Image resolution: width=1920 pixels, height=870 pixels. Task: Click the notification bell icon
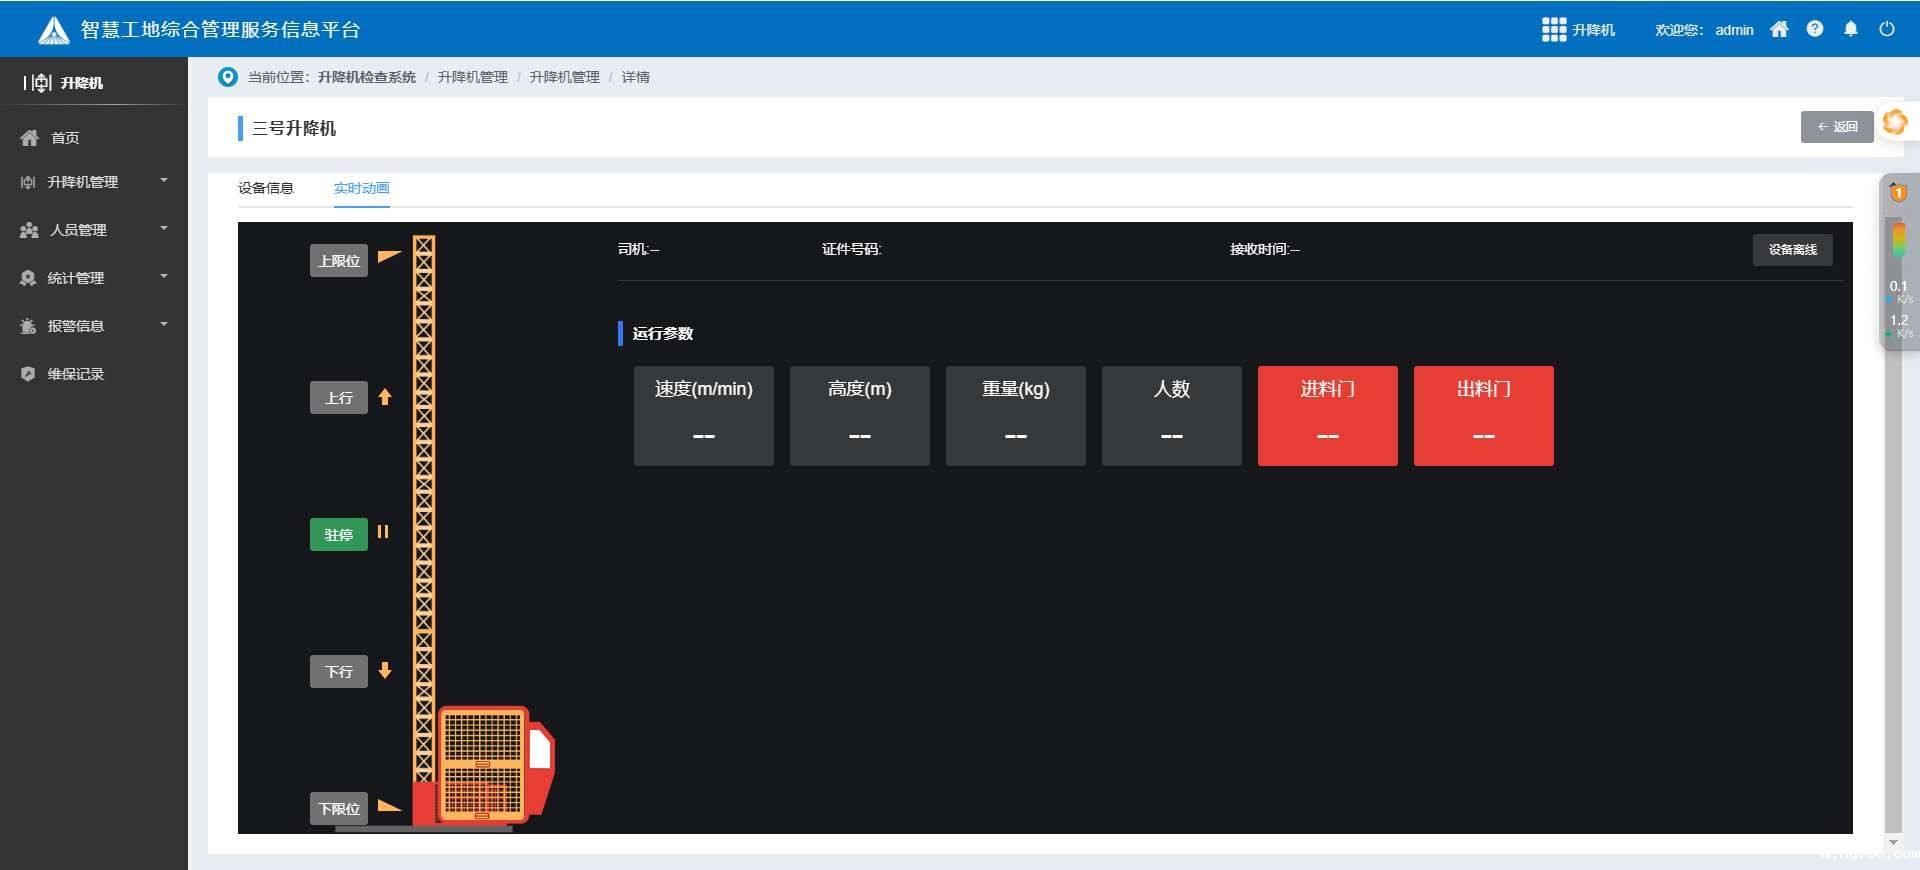pyautogui.click(x=1851, y=29)
